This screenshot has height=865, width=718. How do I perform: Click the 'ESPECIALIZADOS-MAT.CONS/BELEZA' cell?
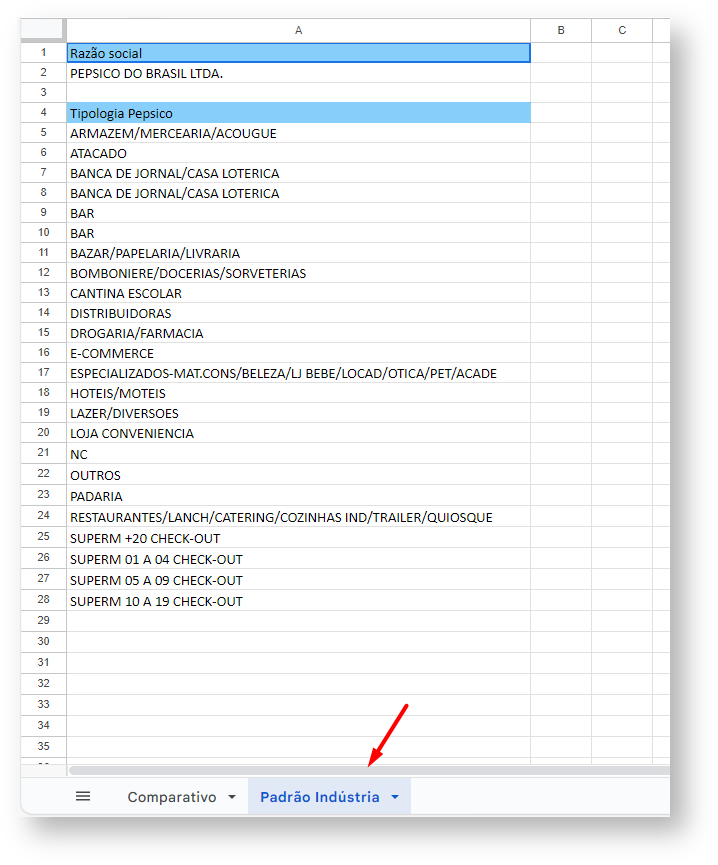[298, 373]
